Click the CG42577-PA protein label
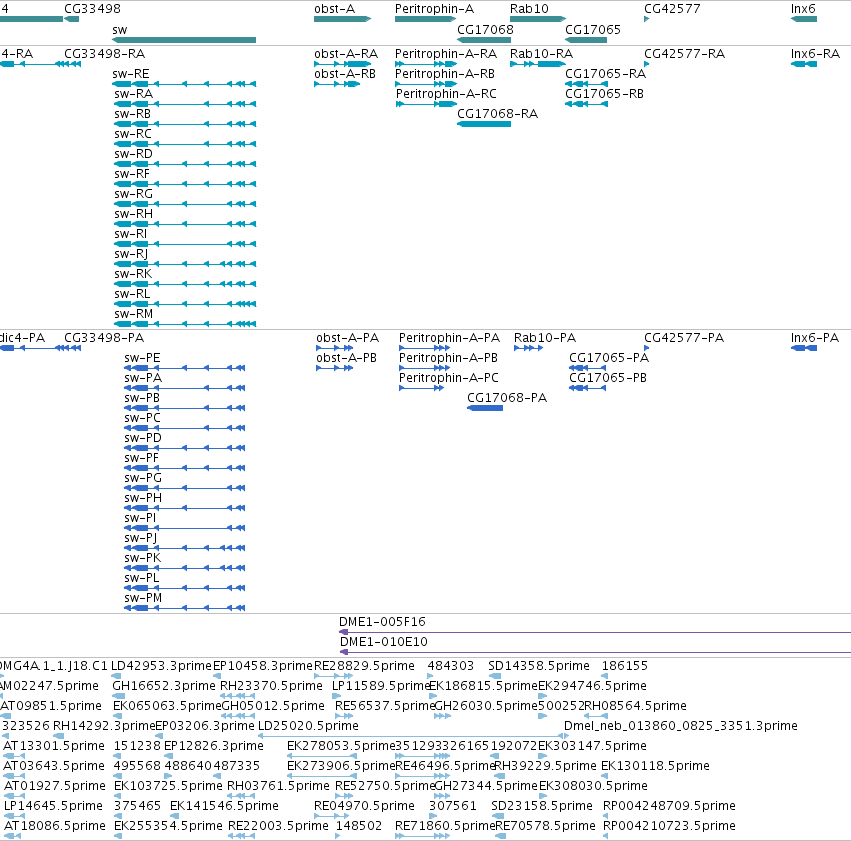Image resolution: width=851 pixels, height=841 pixels. 684,337
